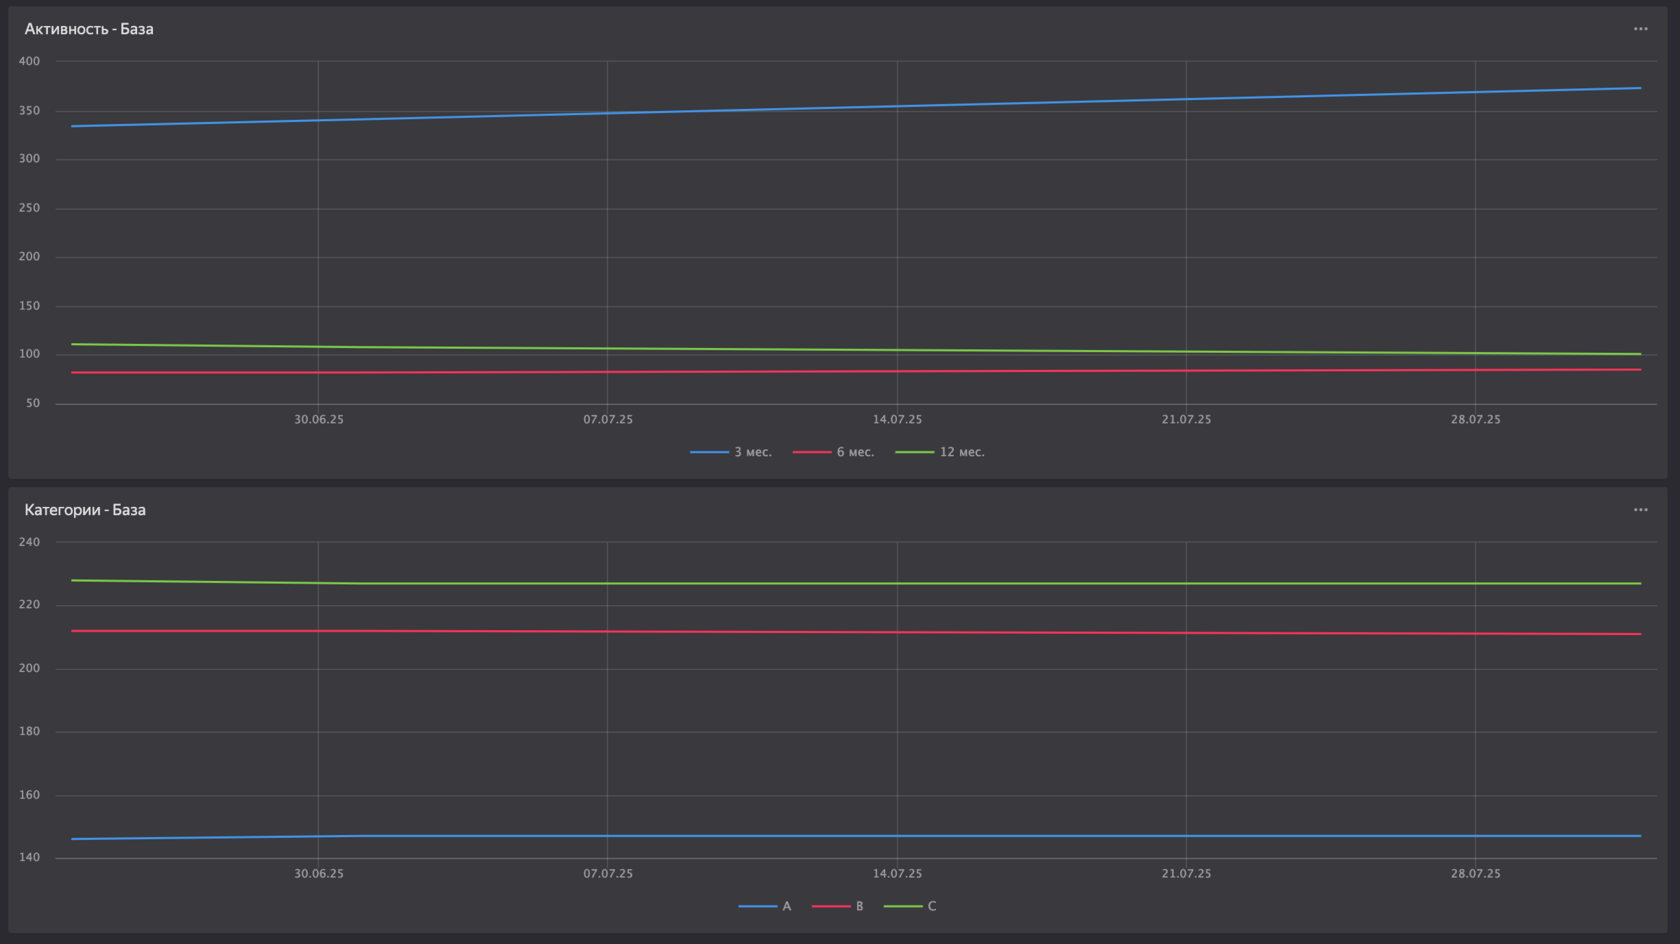Toggle the 3 мес. series in the legend
The width and height of the screenshot is (1680, 944).
tap(731, 452)
